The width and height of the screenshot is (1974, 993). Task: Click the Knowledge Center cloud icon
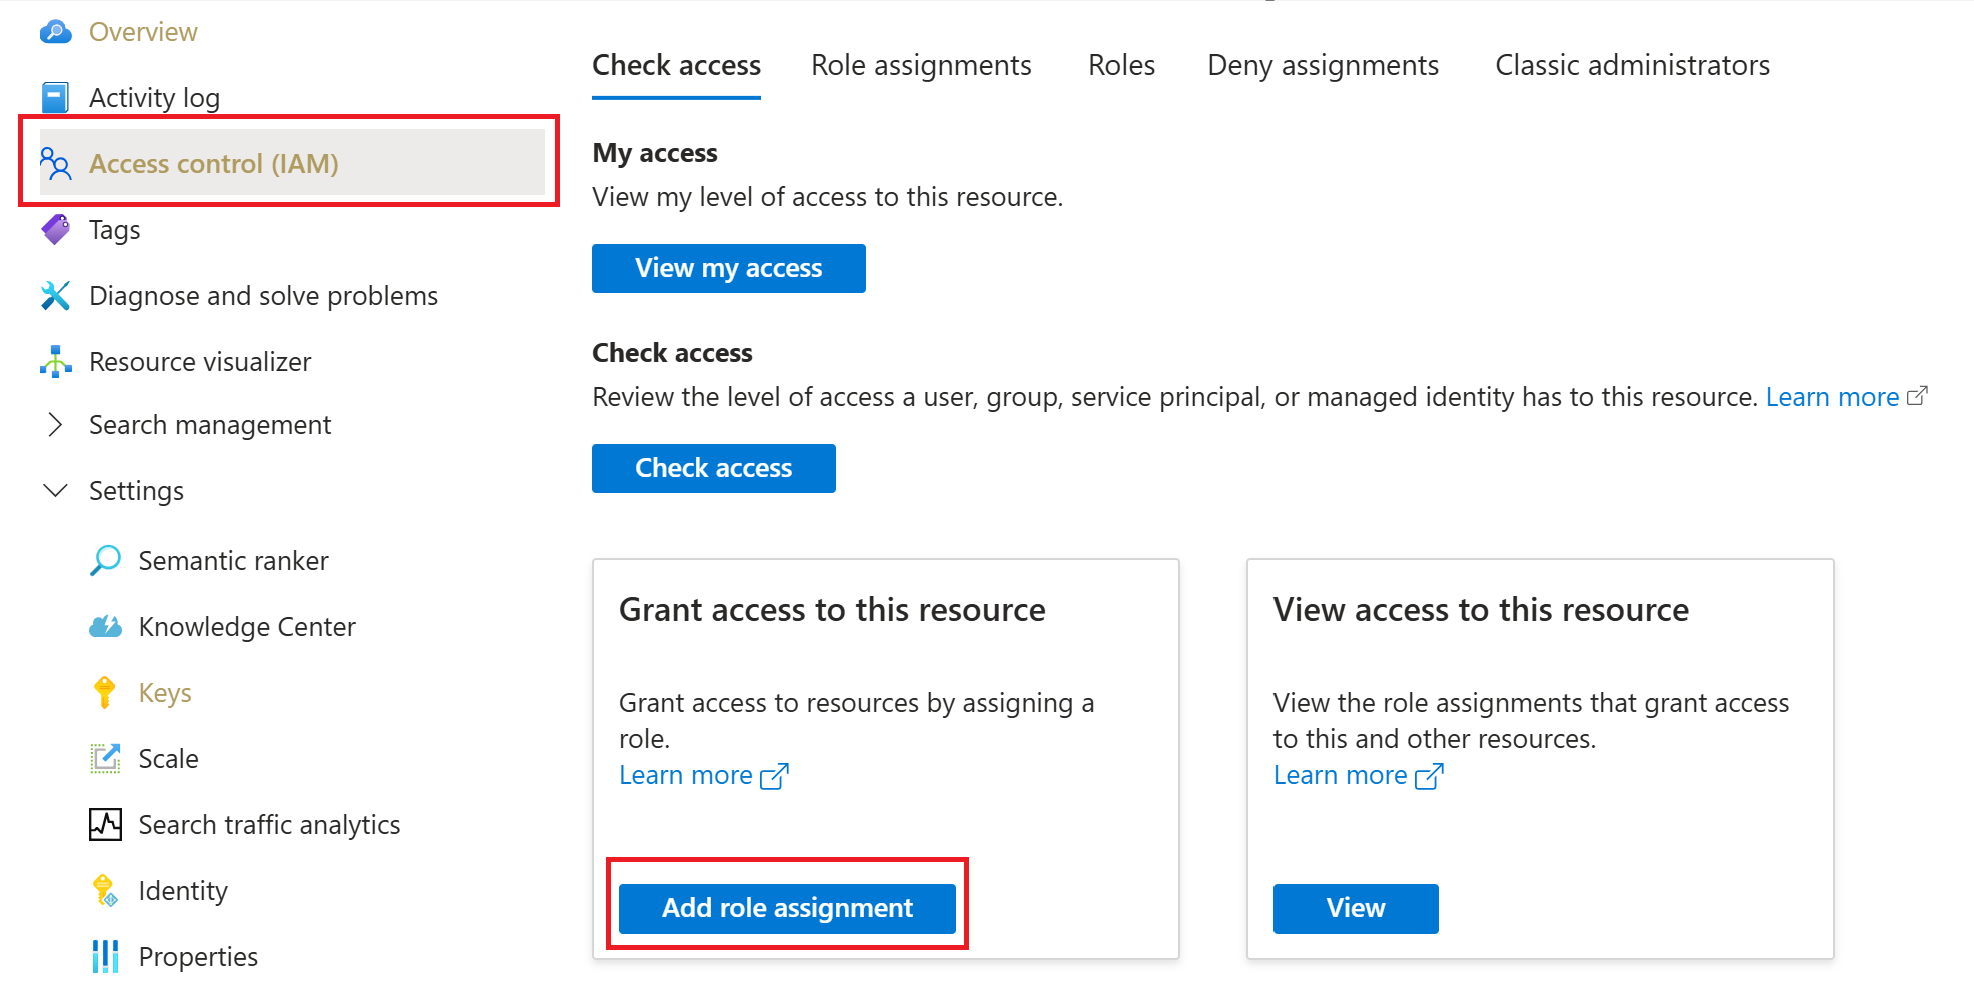coord(104,626)
